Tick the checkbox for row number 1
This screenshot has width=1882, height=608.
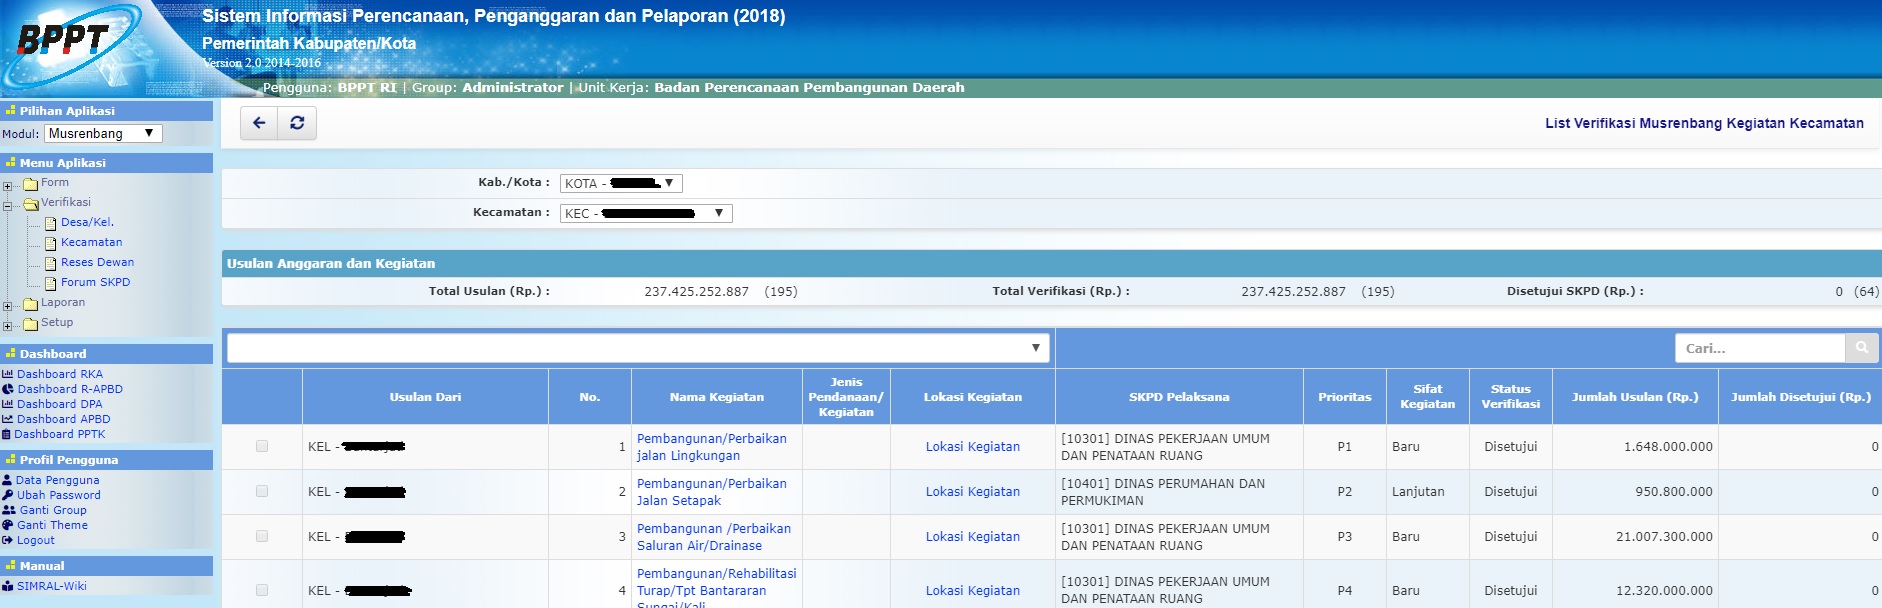262,446
